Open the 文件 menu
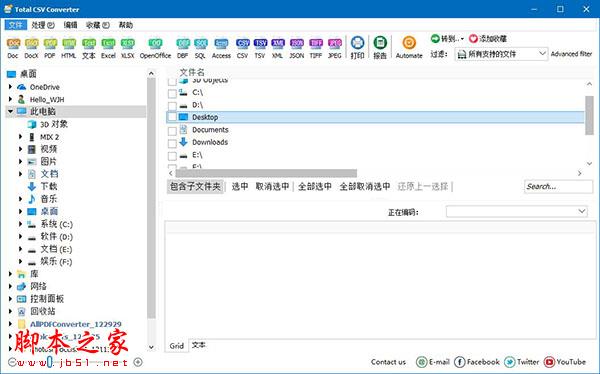Image resolution: width=600 pixels, height=374 pixels. 16,25
